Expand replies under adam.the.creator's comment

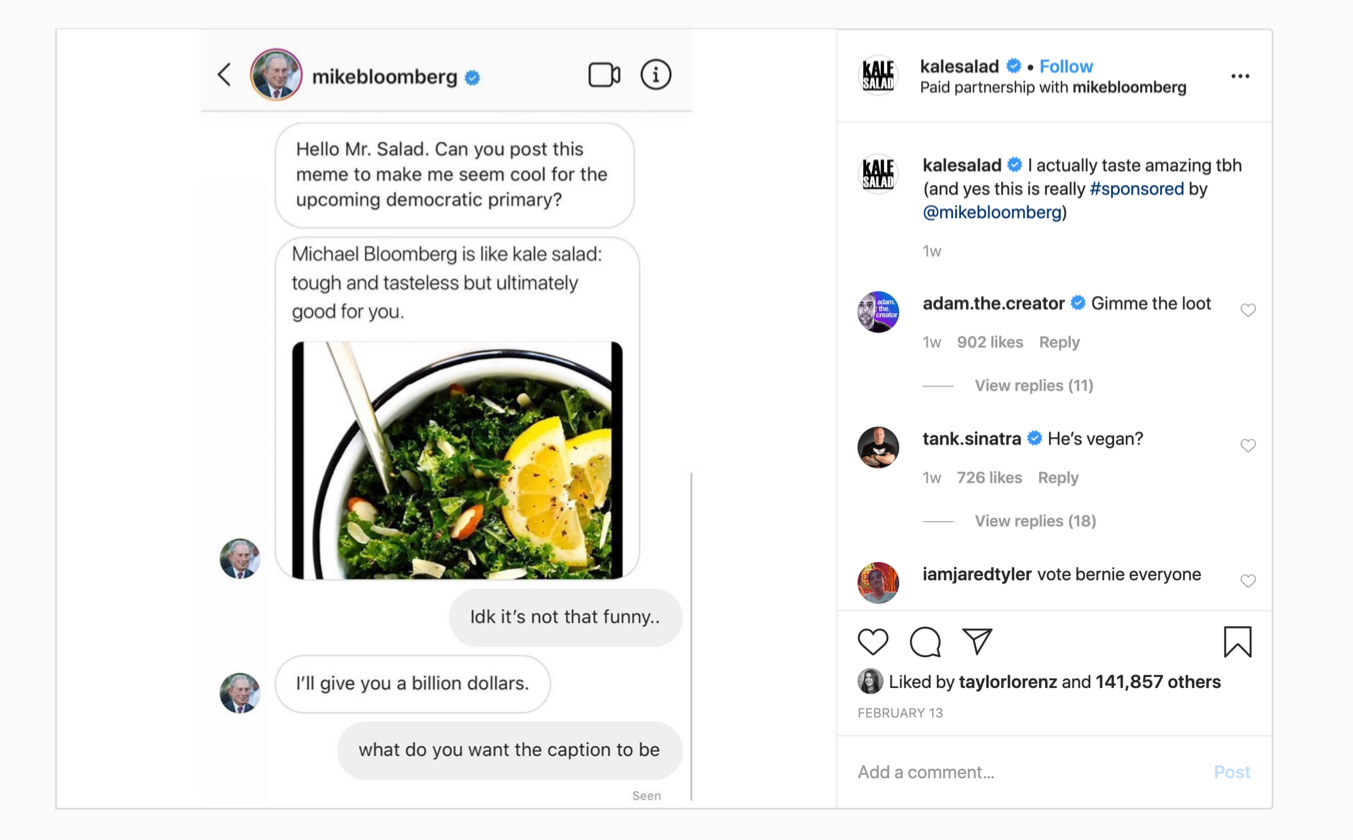(x=1033, y=385)
